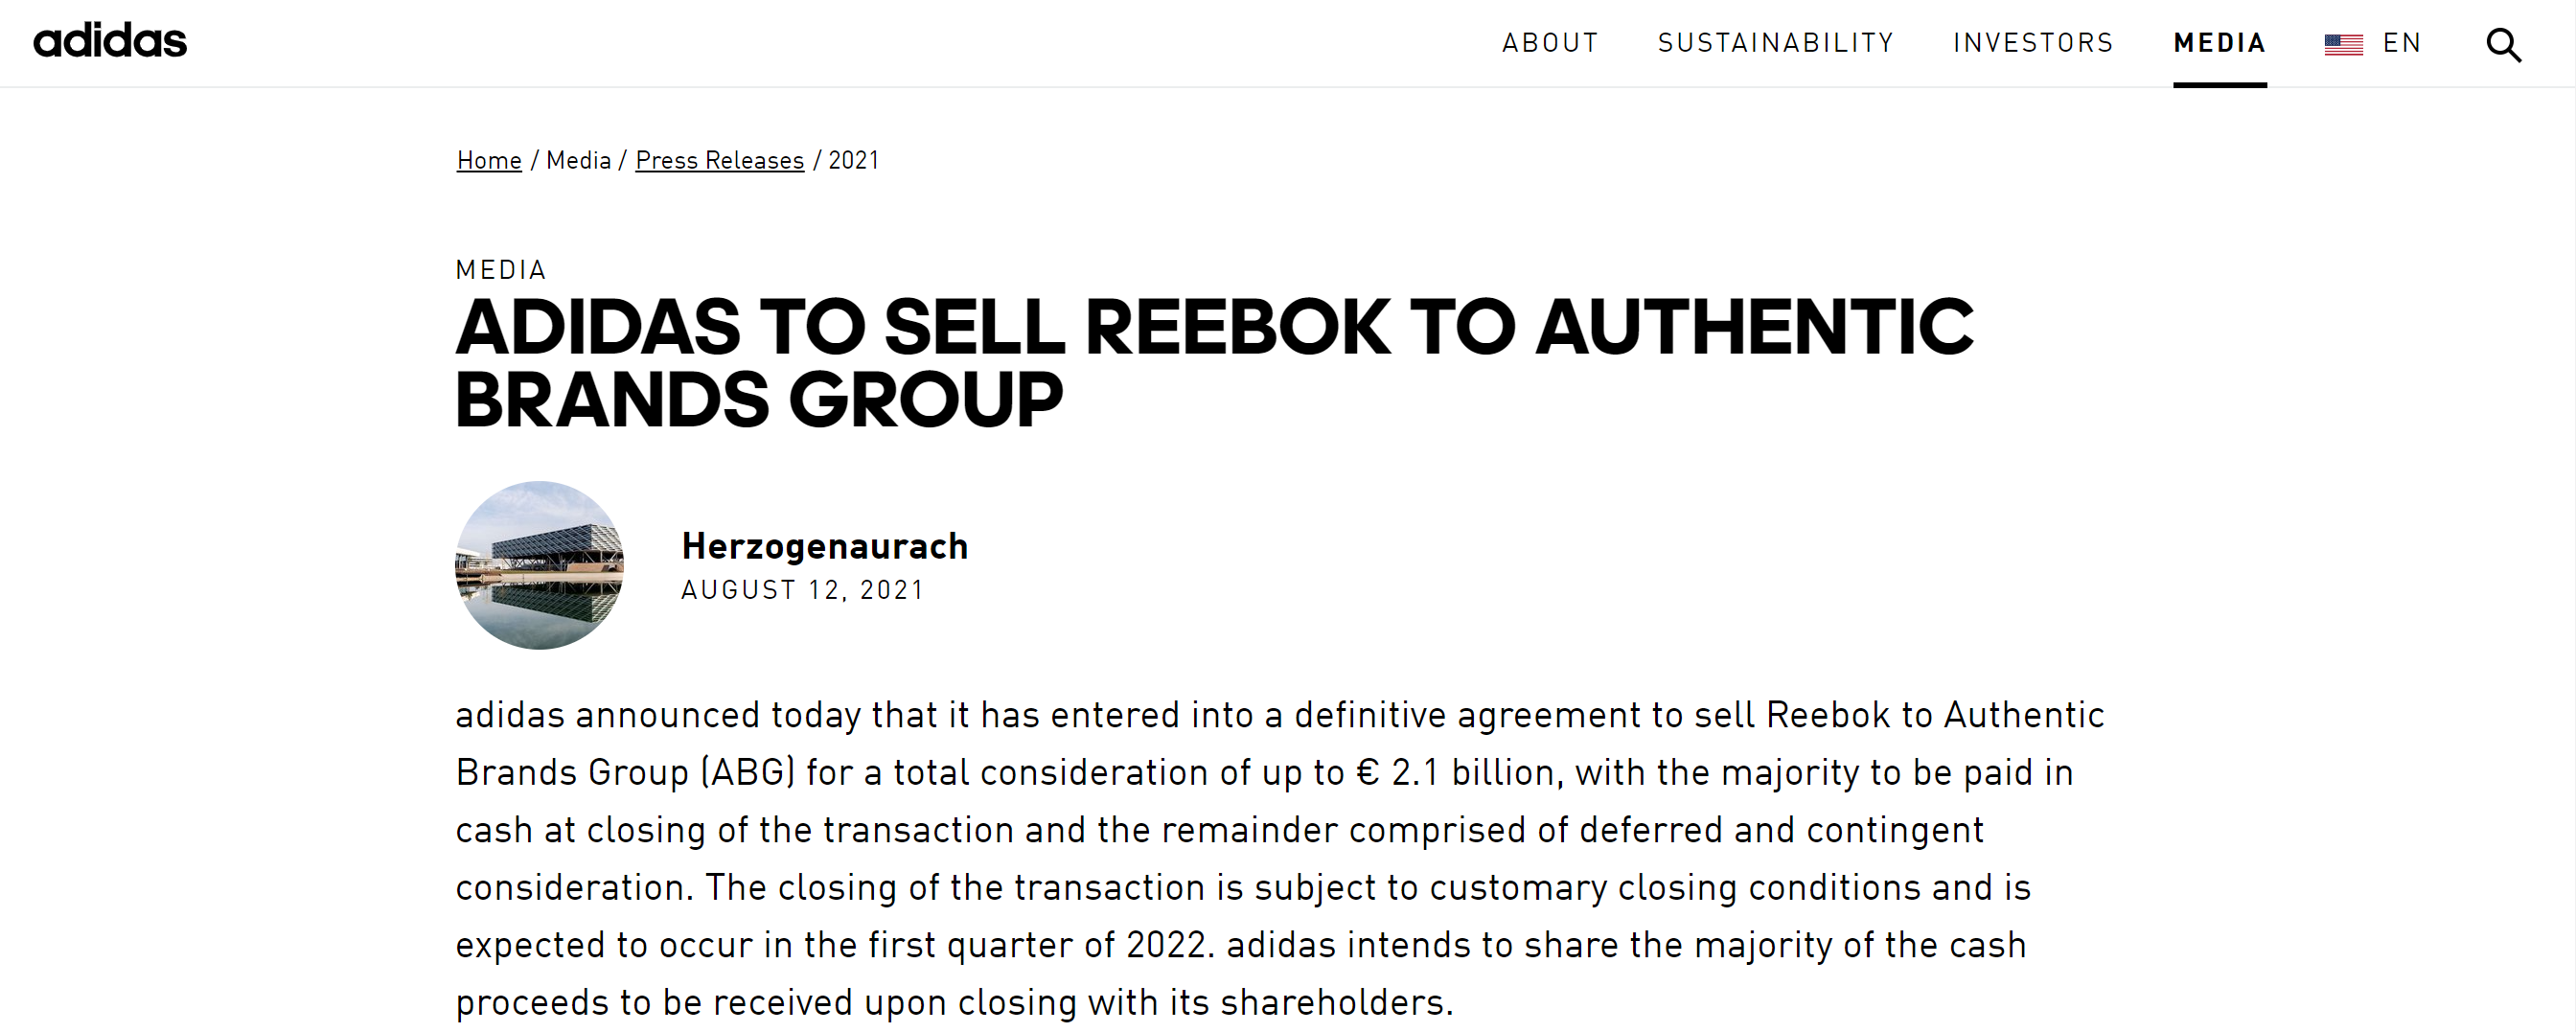Open the Press Releases breadcrumb link
The width and height of the screenshot is (2576, 1032).
pyautogui.click(x=719, y=160)
